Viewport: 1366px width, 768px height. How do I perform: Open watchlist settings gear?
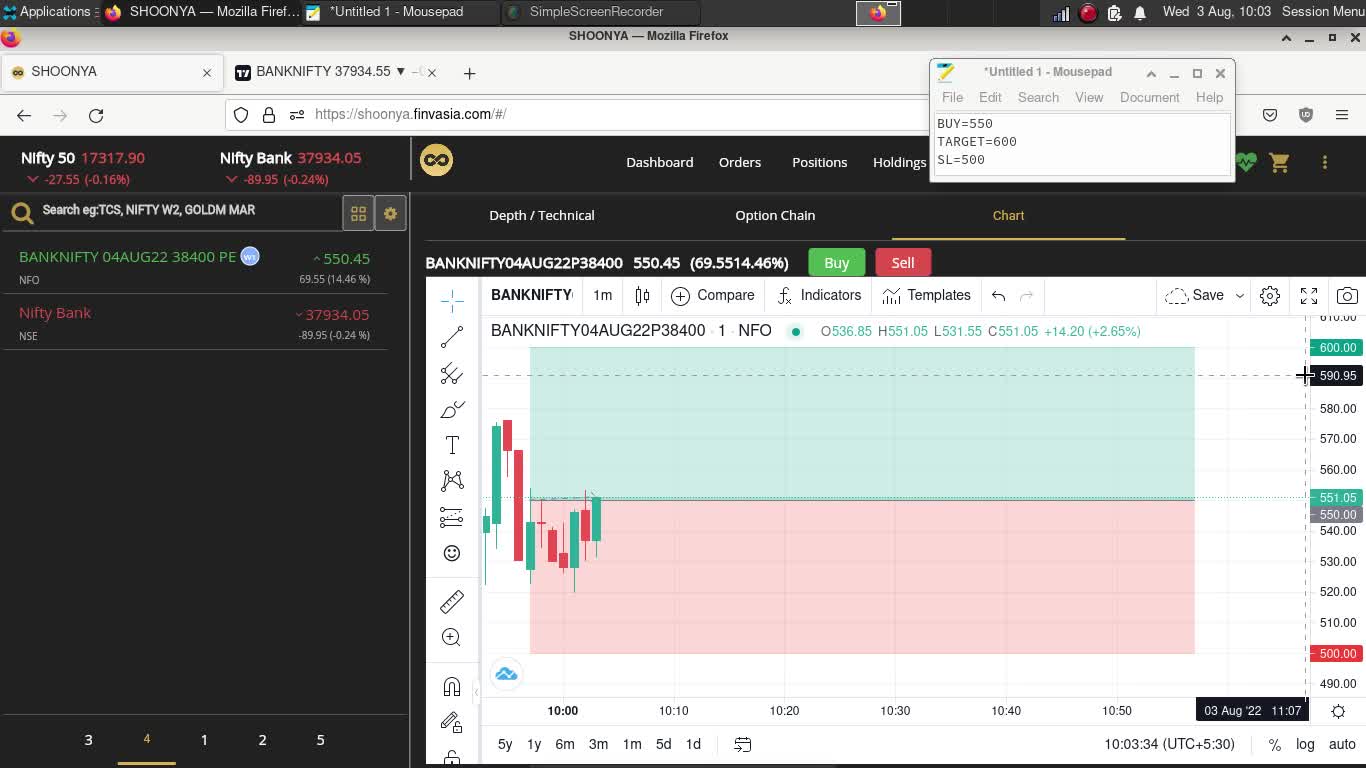[390, 213]
